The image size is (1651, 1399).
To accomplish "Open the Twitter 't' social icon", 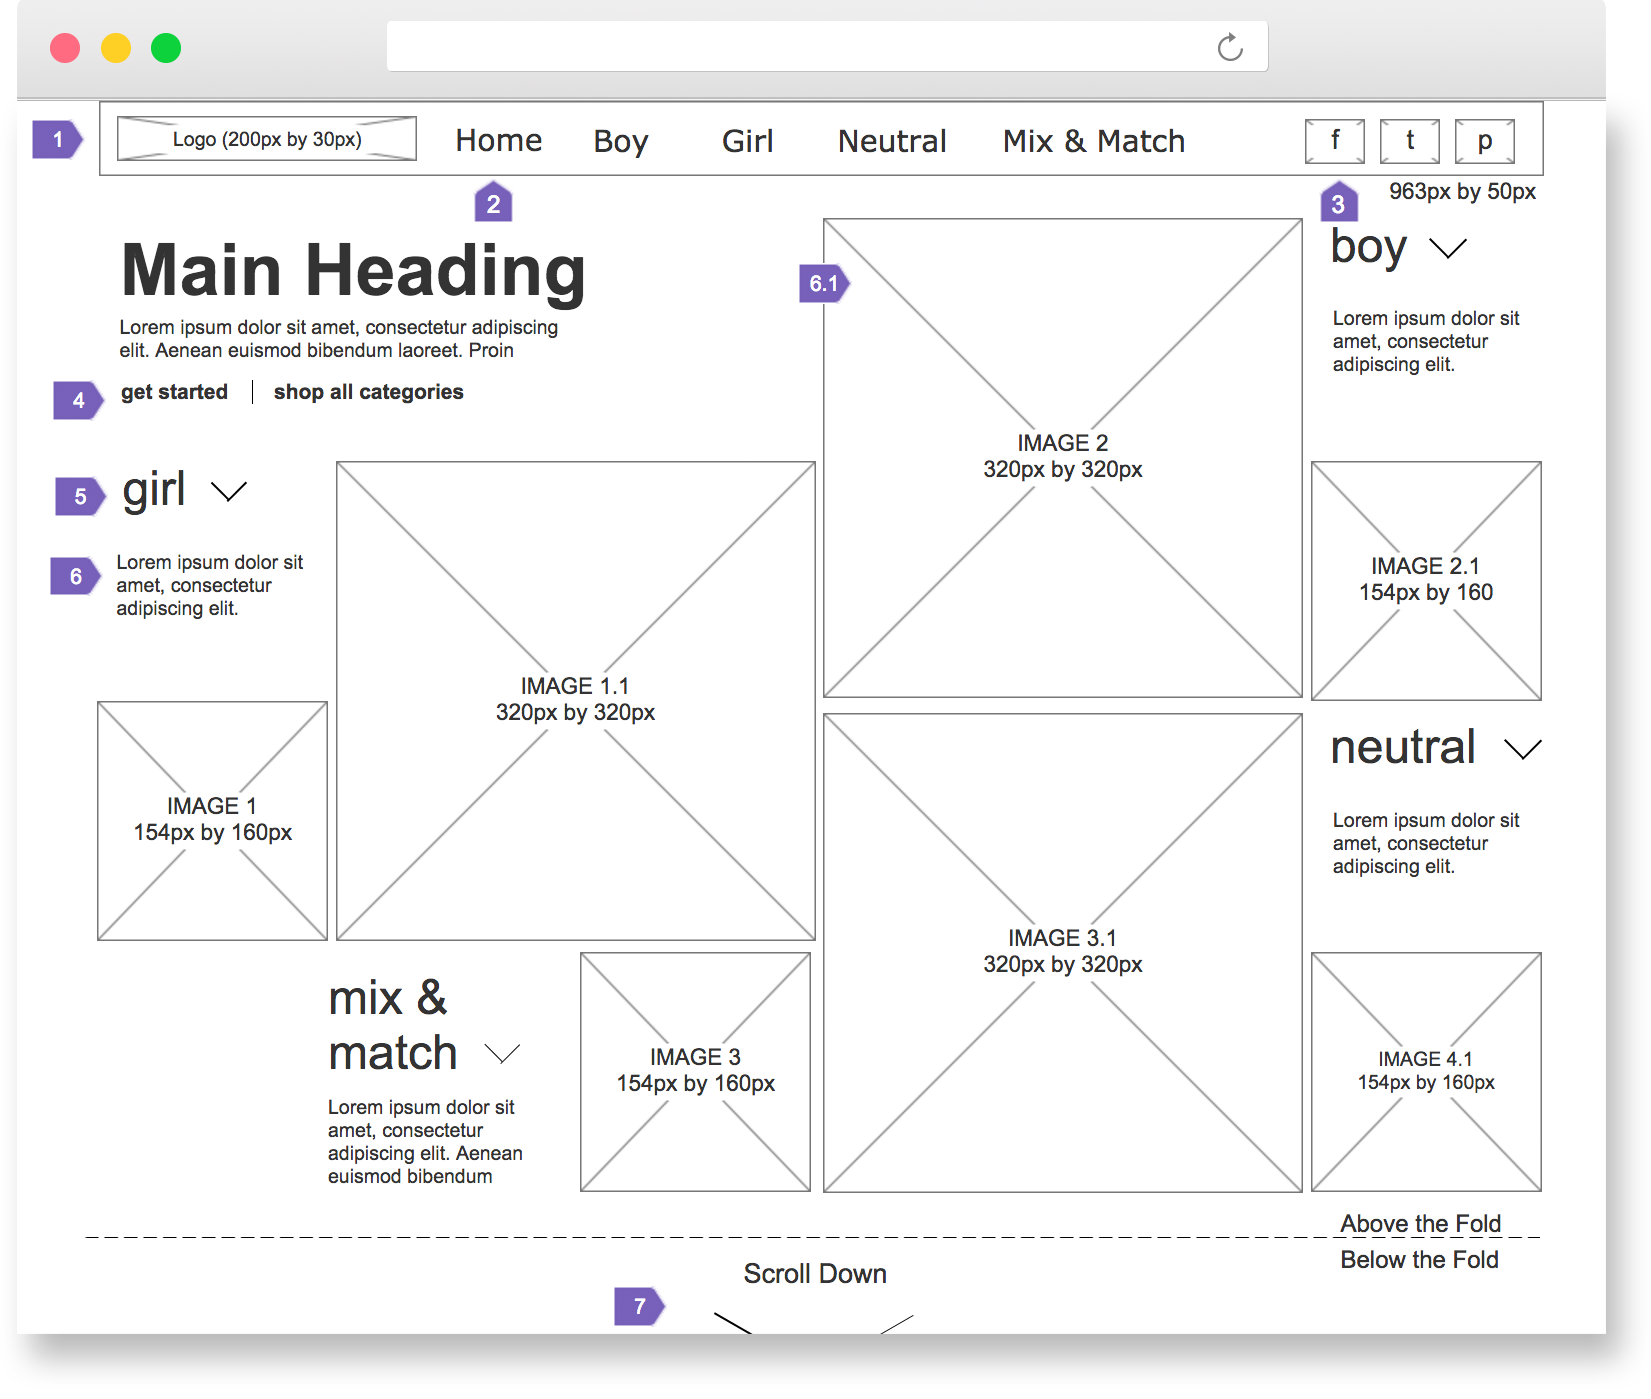I will pyautogui.click(x=1410, y=141).
